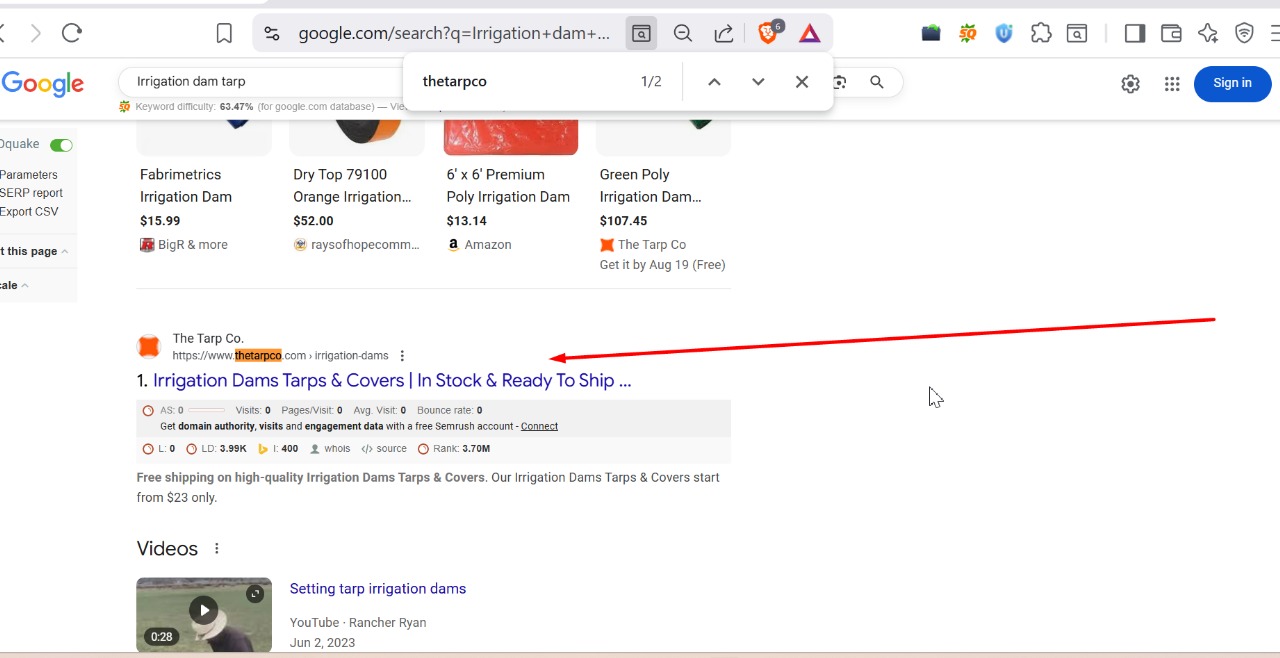Close the find-in-page bar

[x=802, y=82]
